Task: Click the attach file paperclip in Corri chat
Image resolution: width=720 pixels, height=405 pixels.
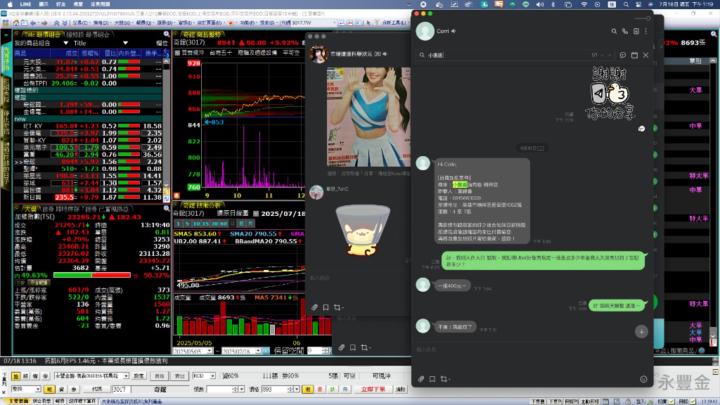Action: click(x=422, y=379)
